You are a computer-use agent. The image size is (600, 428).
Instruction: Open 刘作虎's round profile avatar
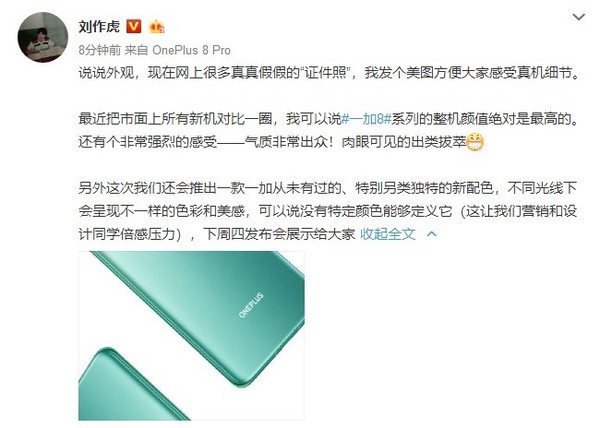(x=43, y=37)
